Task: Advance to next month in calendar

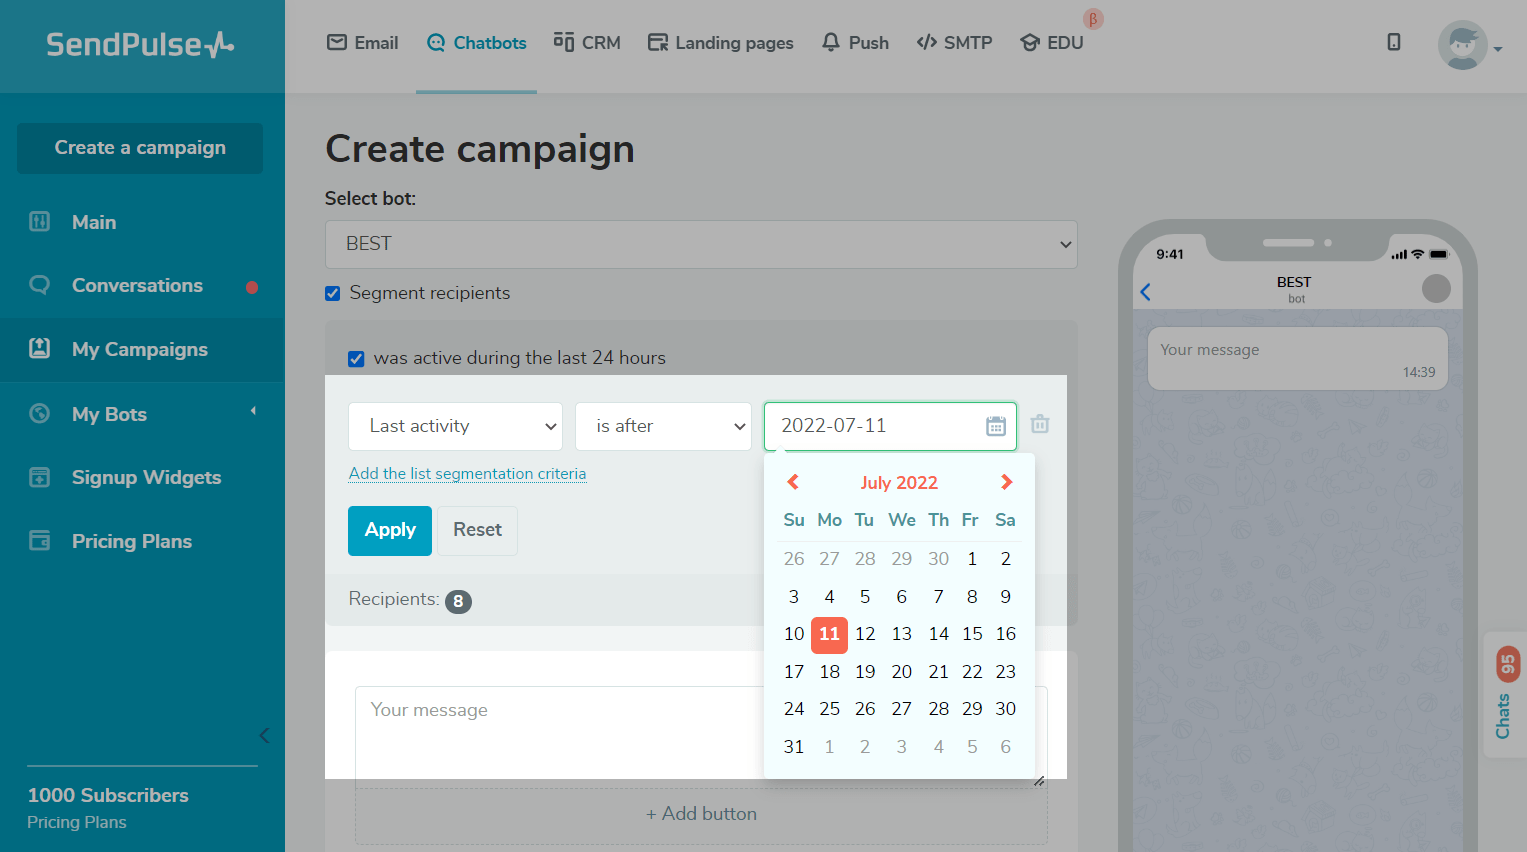Action: 1006,482
